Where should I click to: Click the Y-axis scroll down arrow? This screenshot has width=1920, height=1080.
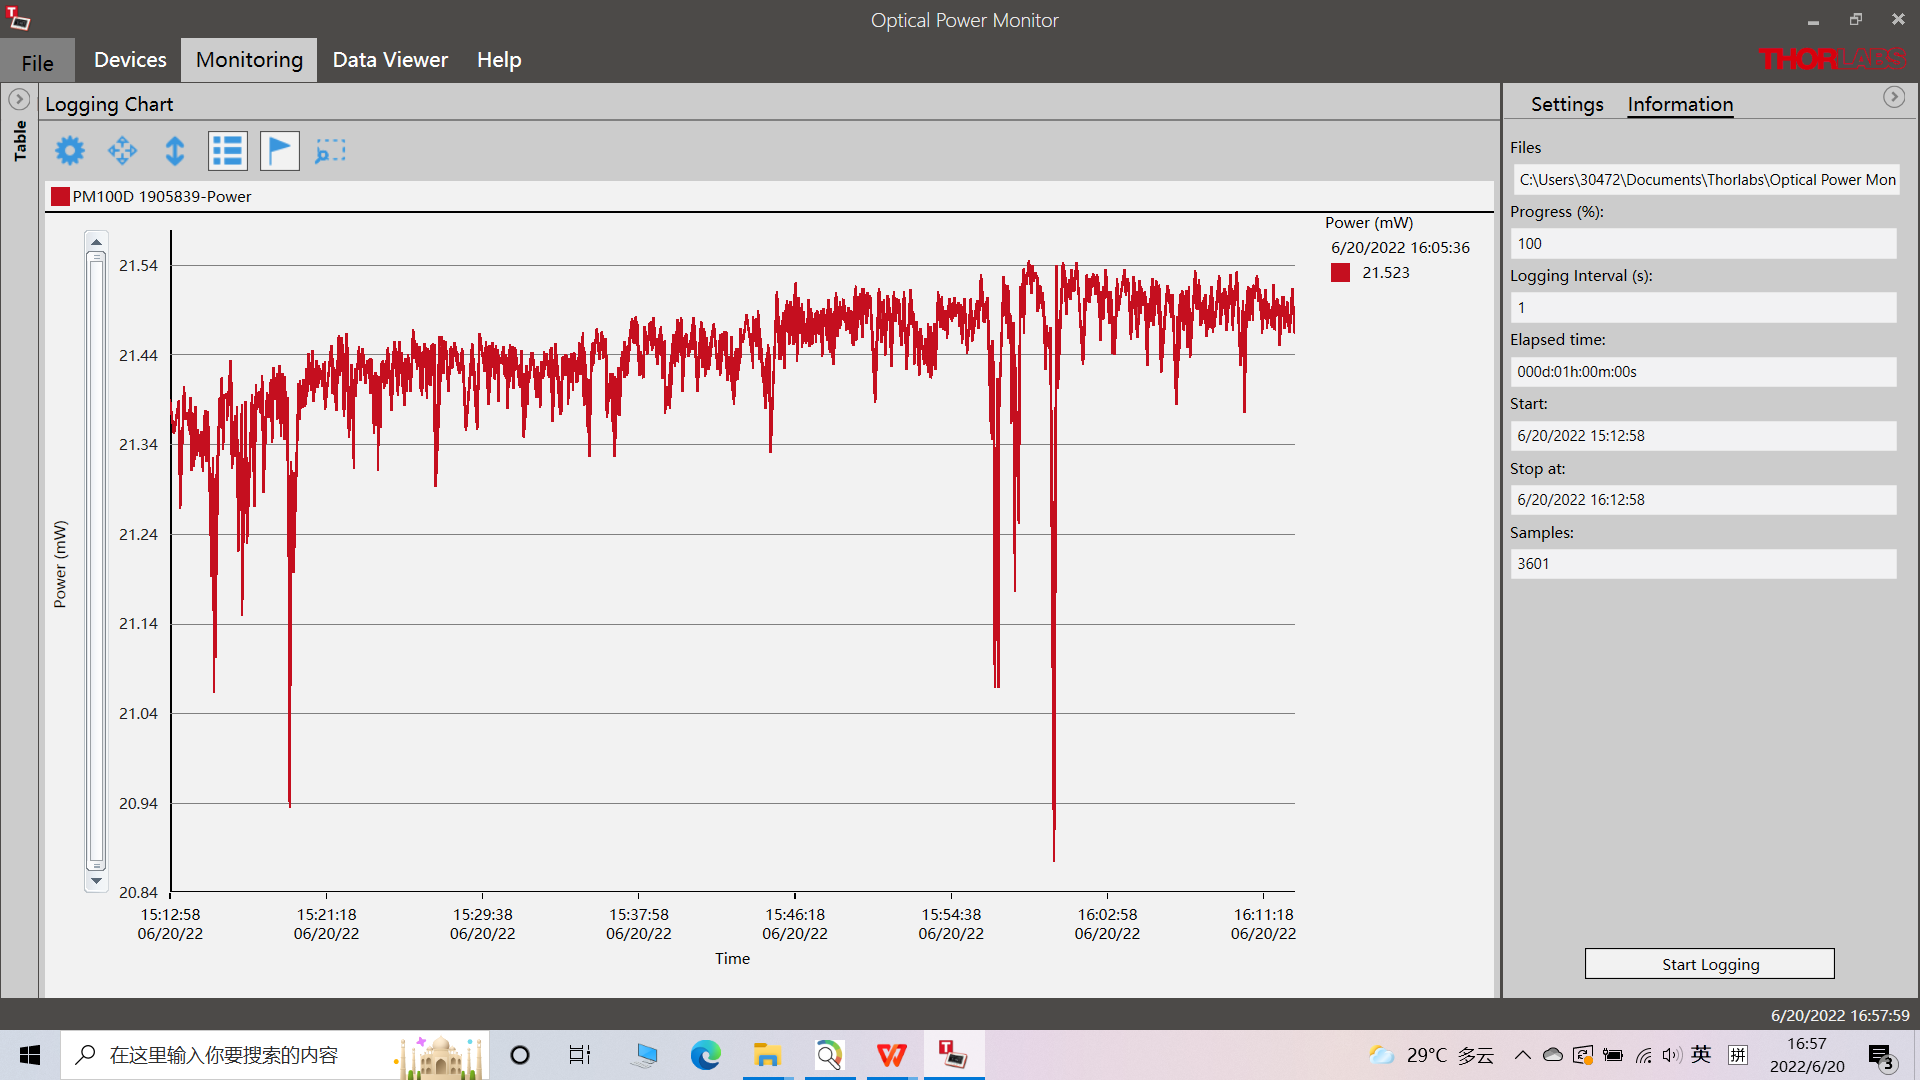coord(96,881)
